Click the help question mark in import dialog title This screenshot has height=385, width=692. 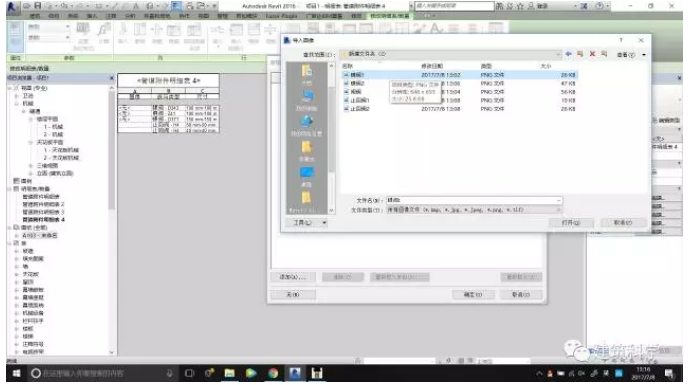pyautogui.click(x=621, y=40)
